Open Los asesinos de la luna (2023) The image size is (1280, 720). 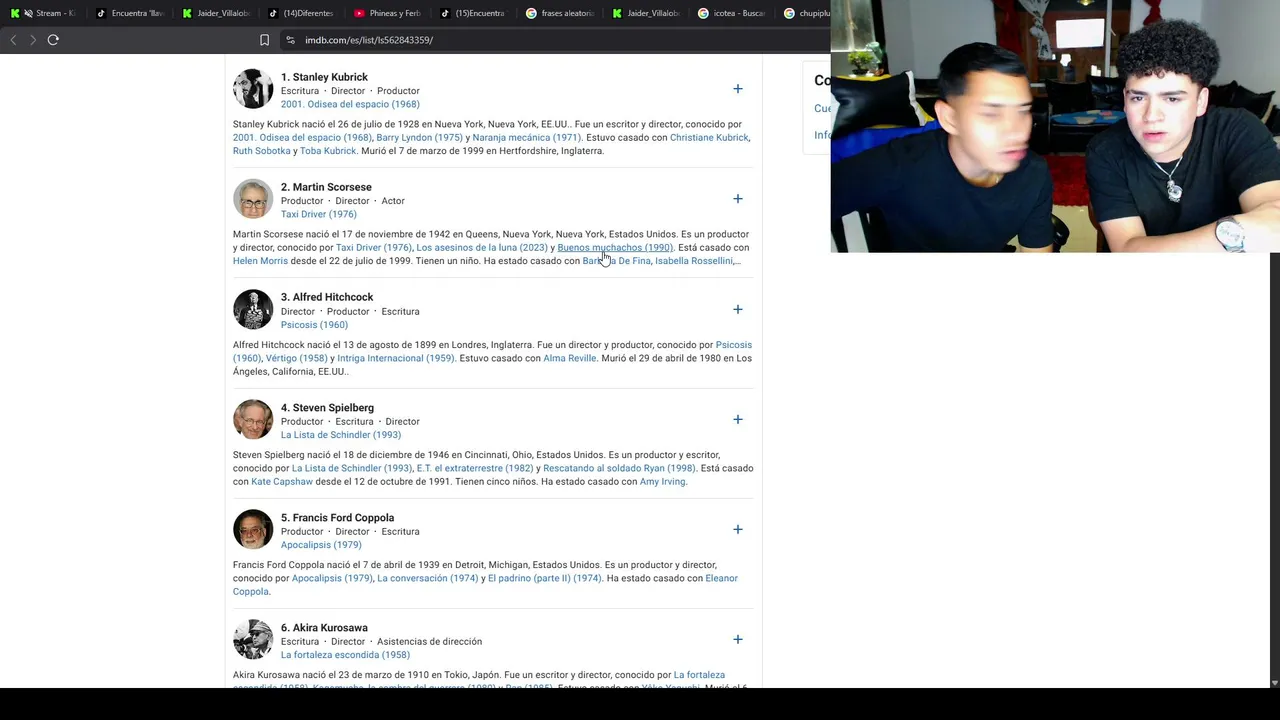482,248
